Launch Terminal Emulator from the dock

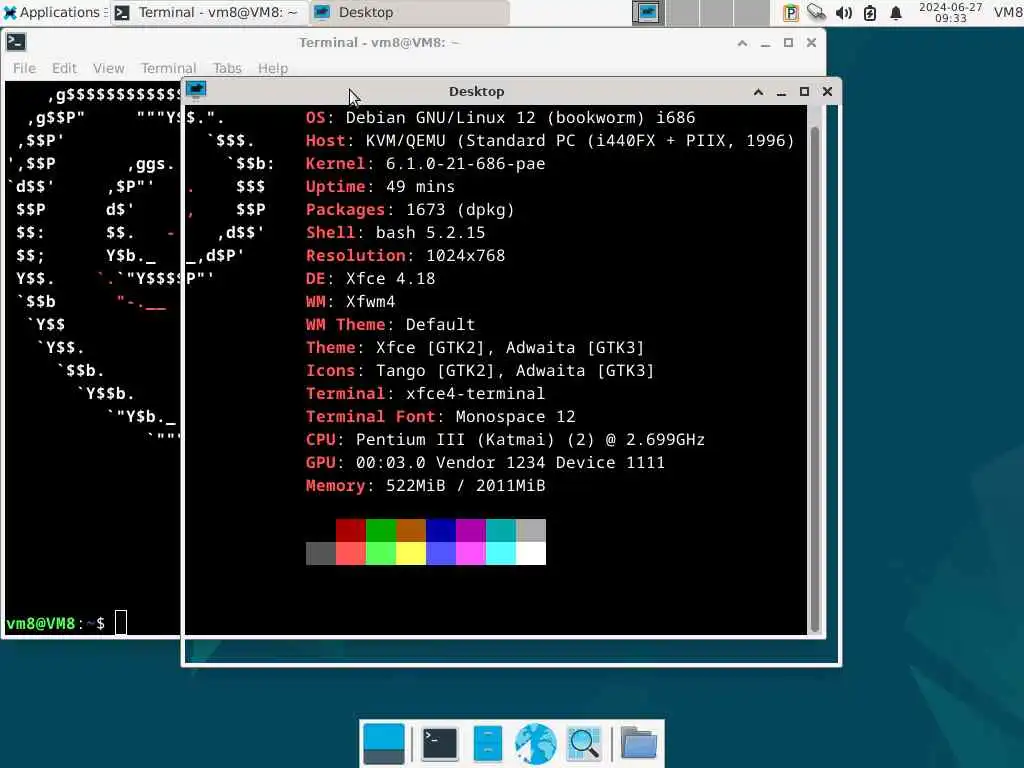tap(440, 743)
